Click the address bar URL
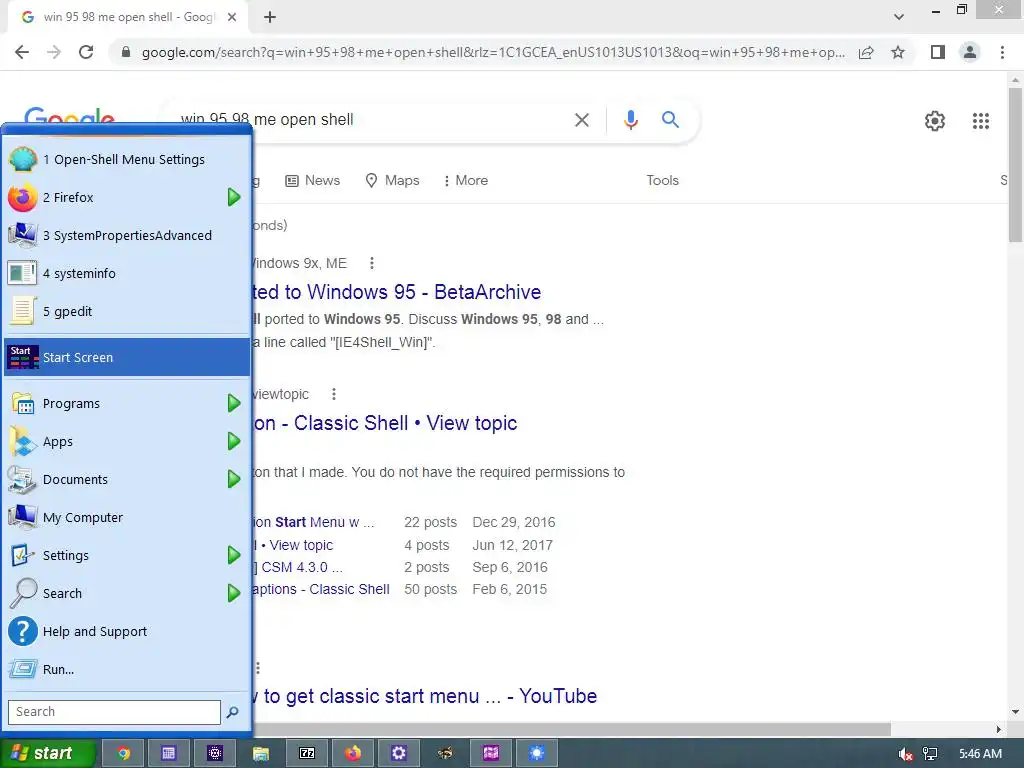The height and width of the screenshot is (768, 1024). tap(493, 52)
